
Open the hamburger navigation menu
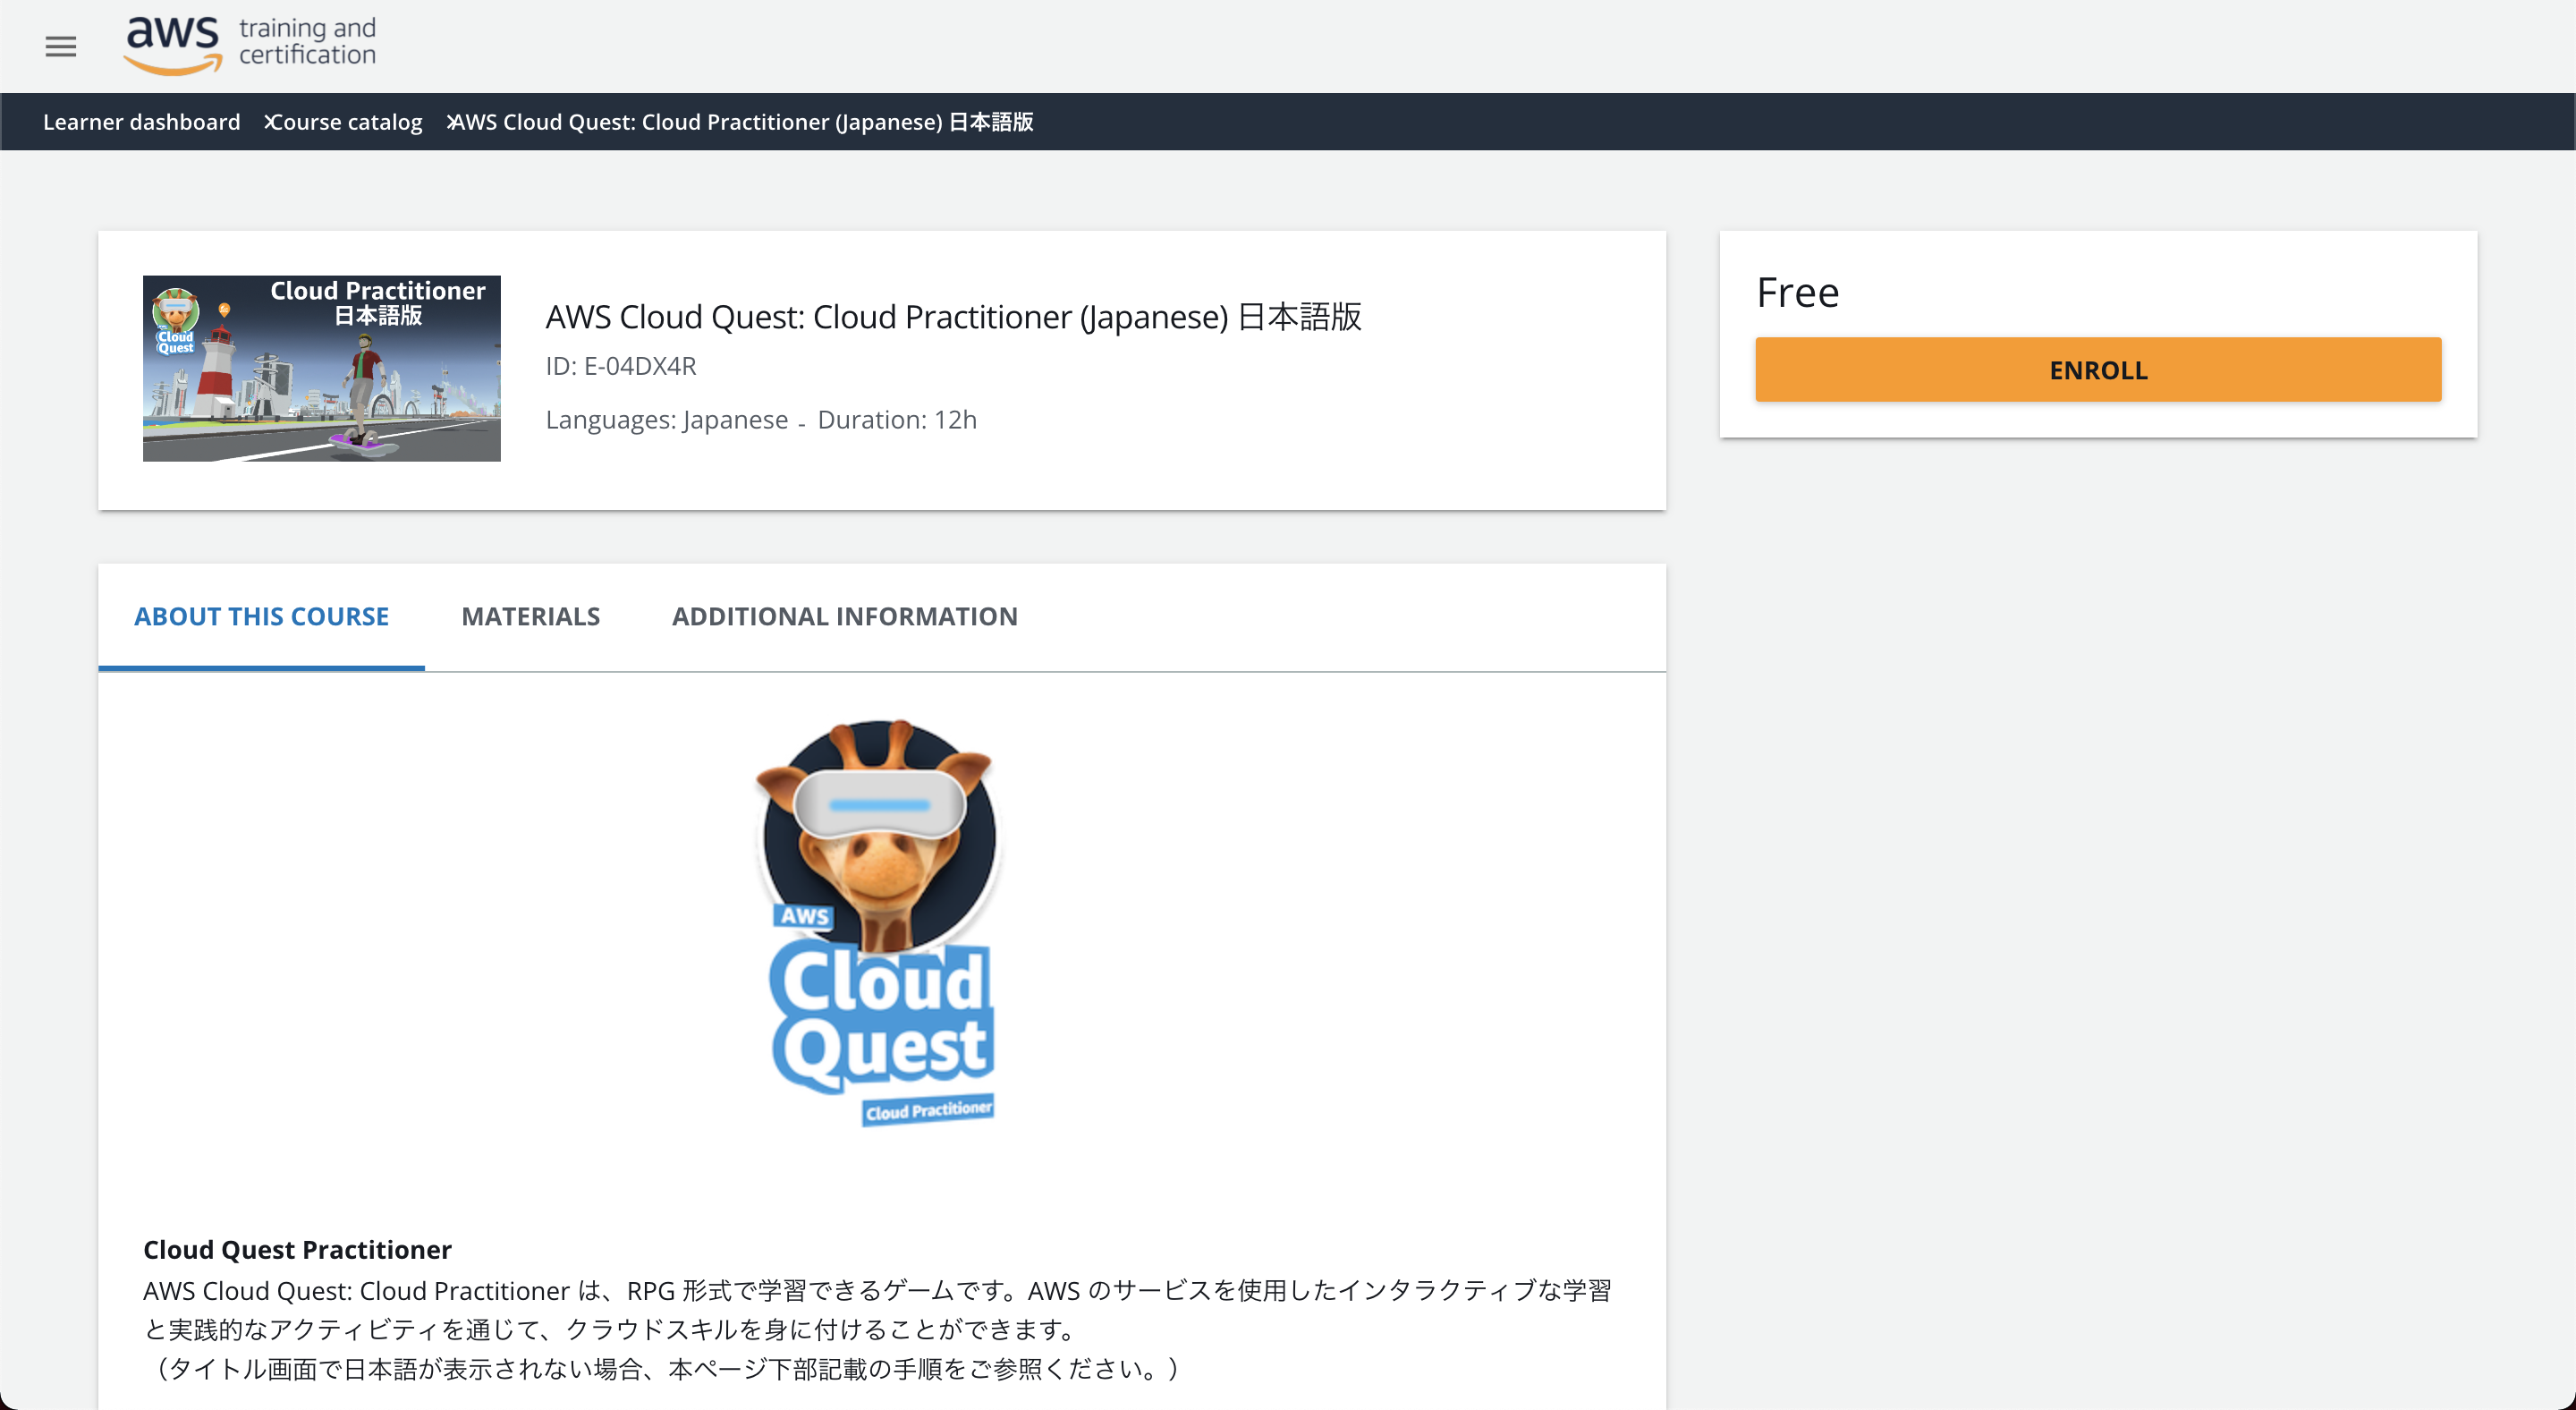pos(60,46)
